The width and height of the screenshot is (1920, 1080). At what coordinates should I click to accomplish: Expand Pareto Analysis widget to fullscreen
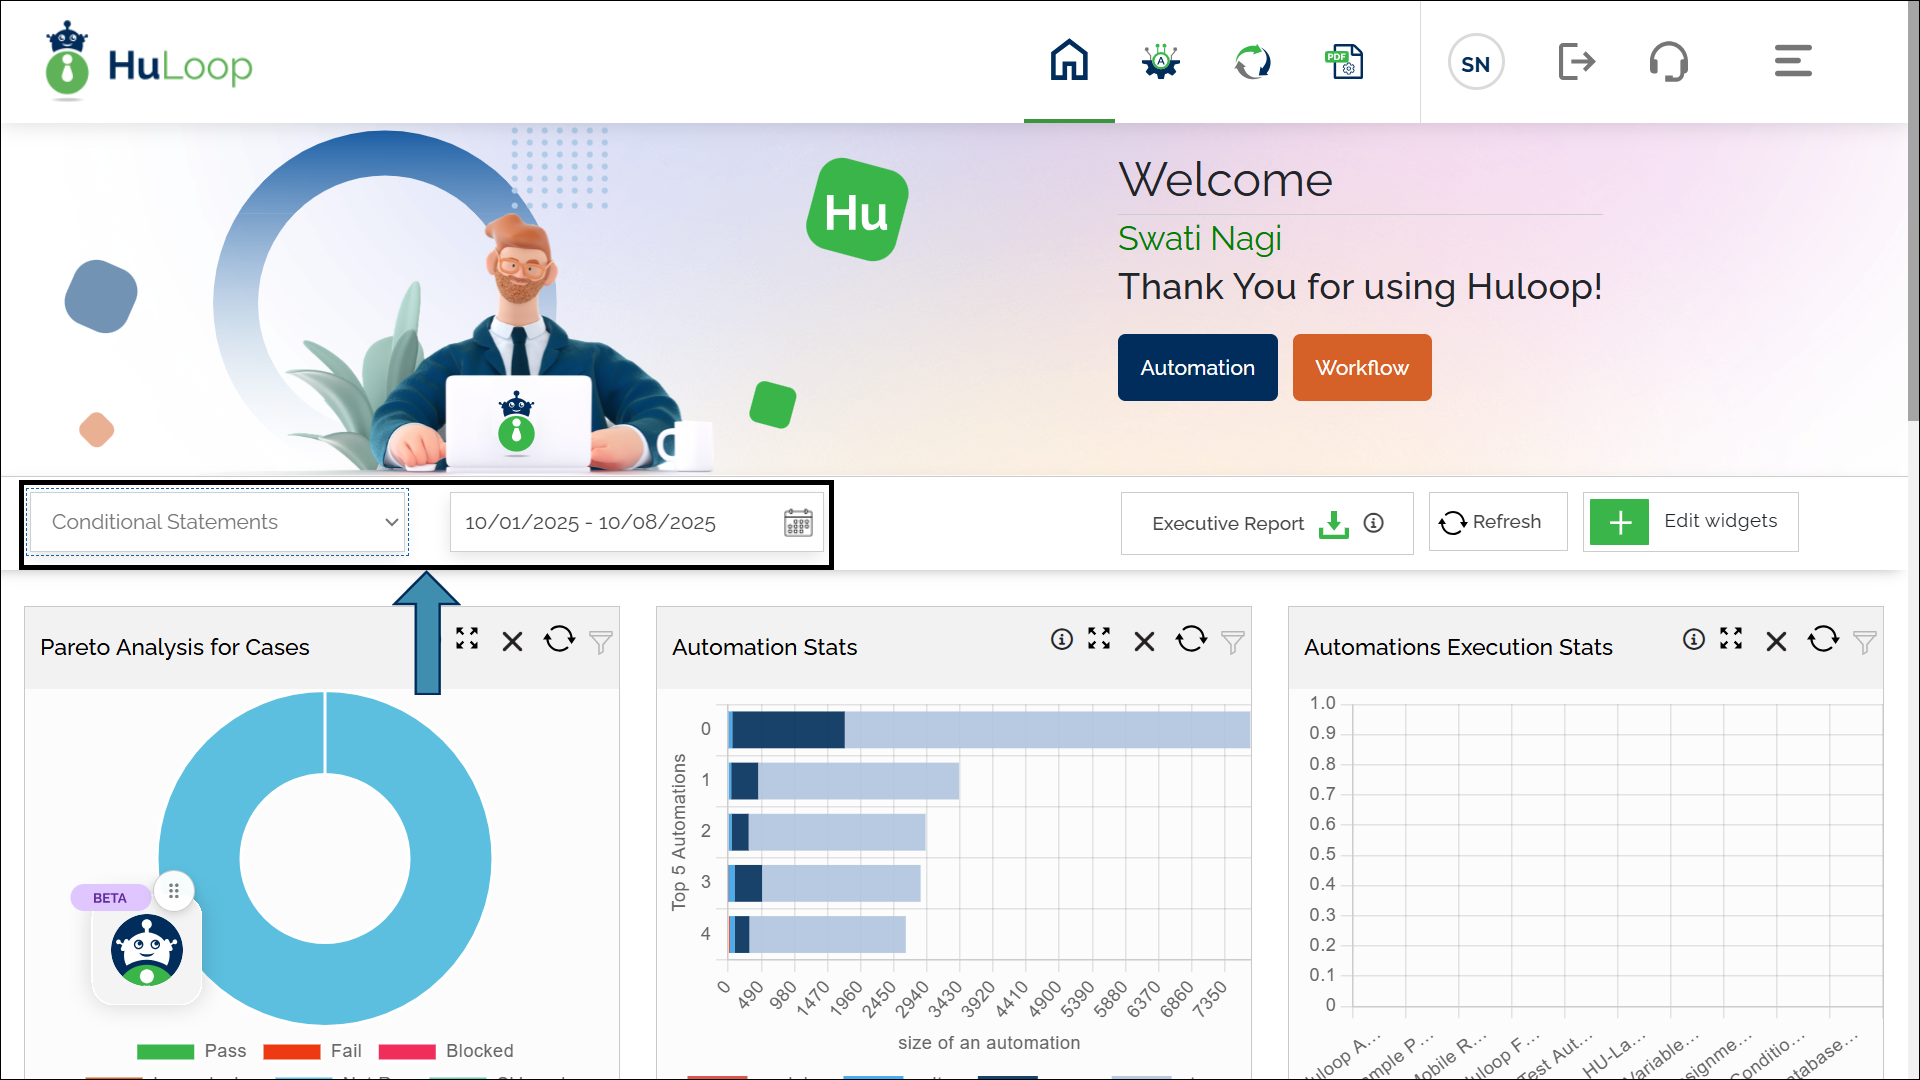467,640
